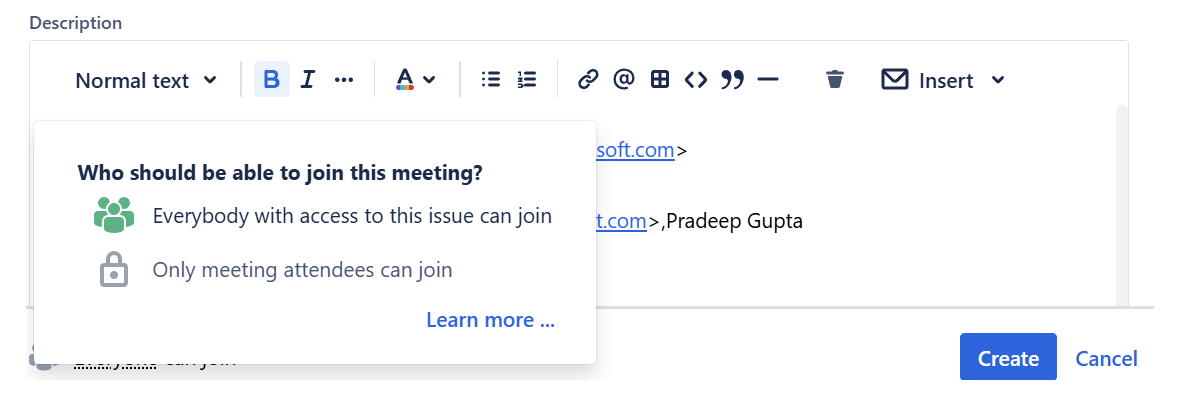Select Everybody with access can join
The width and height of the screenshot is (1183, 403).
(351, 216)
